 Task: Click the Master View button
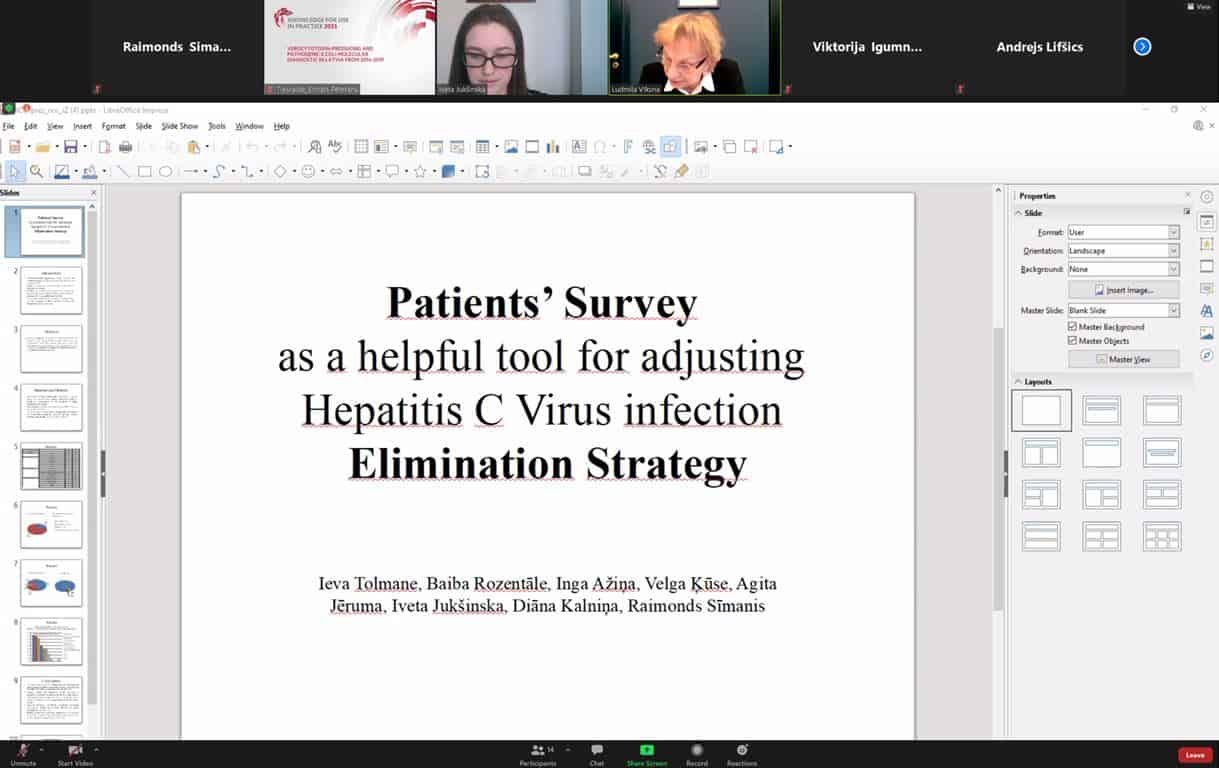tap(1124, 359)
